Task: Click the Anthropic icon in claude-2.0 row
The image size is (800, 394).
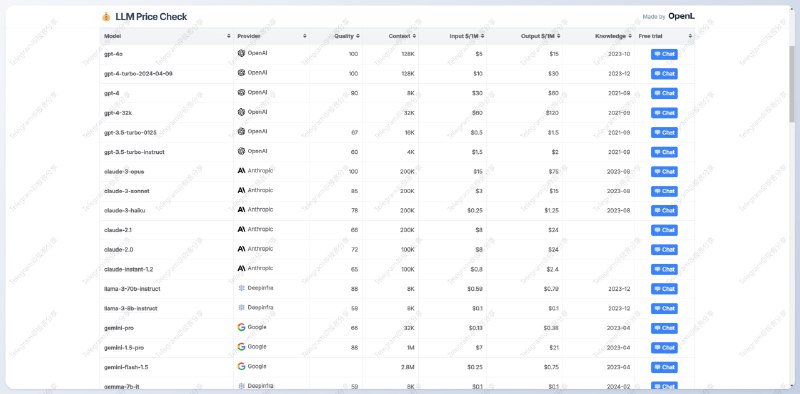Action: click(241, 249)
